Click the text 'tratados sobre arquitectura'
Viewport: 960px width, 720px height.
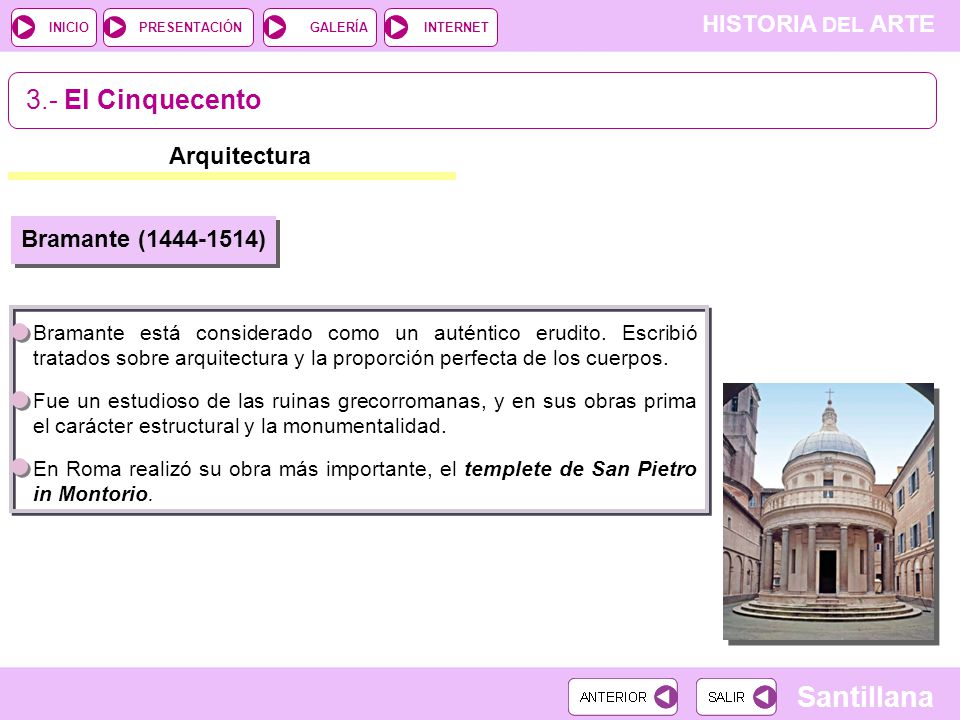pos(160,358)
